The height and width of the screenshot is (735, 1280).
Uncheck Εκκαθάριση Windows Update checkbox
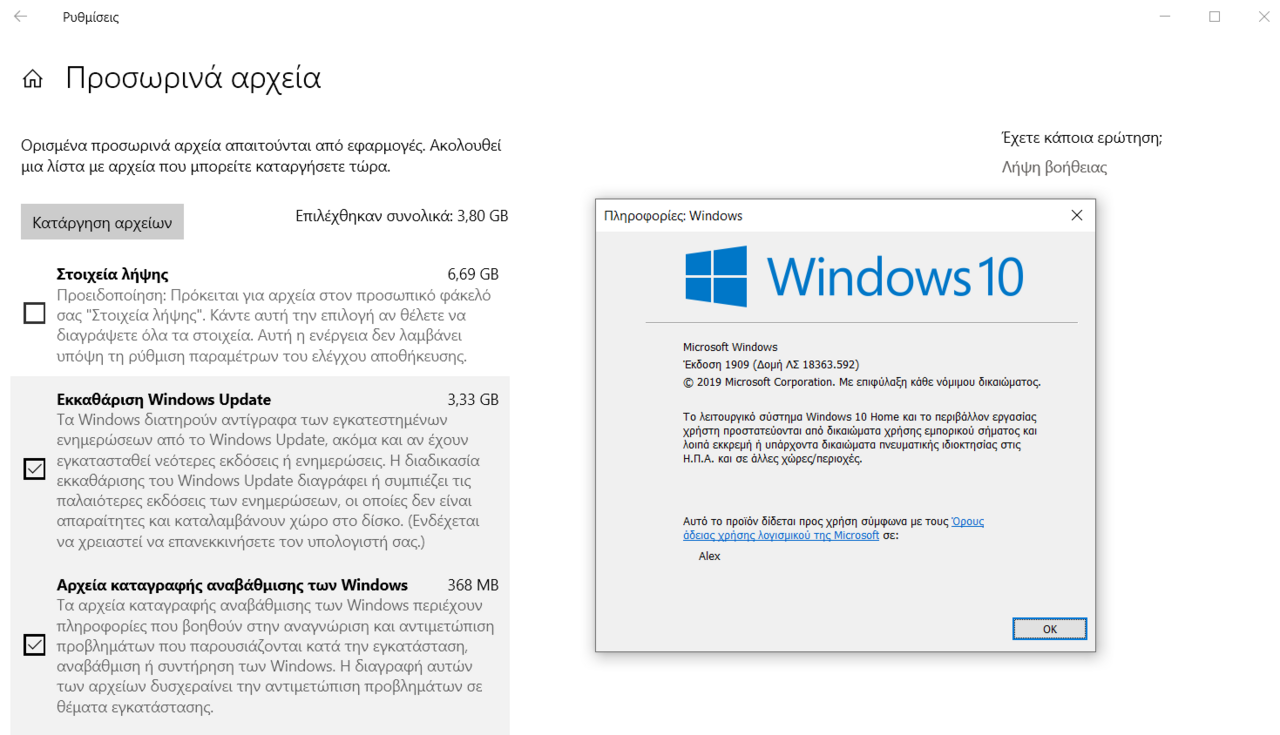[34, 468]
